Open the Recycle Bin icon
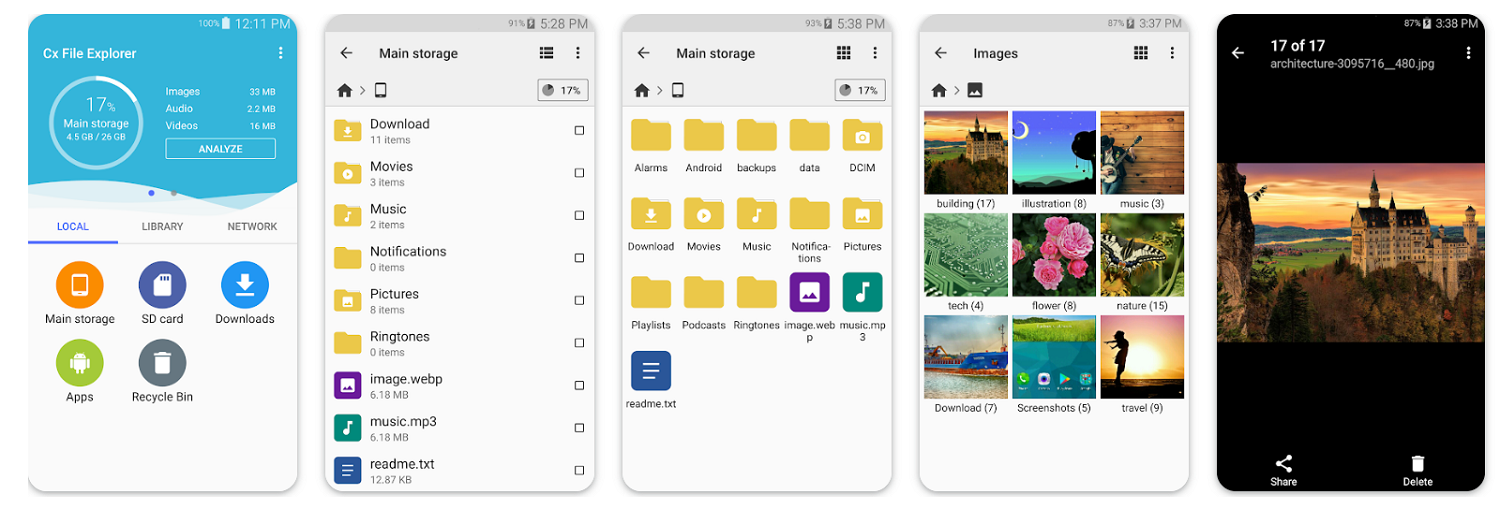The image size is (1500, 509). point(162,363)
